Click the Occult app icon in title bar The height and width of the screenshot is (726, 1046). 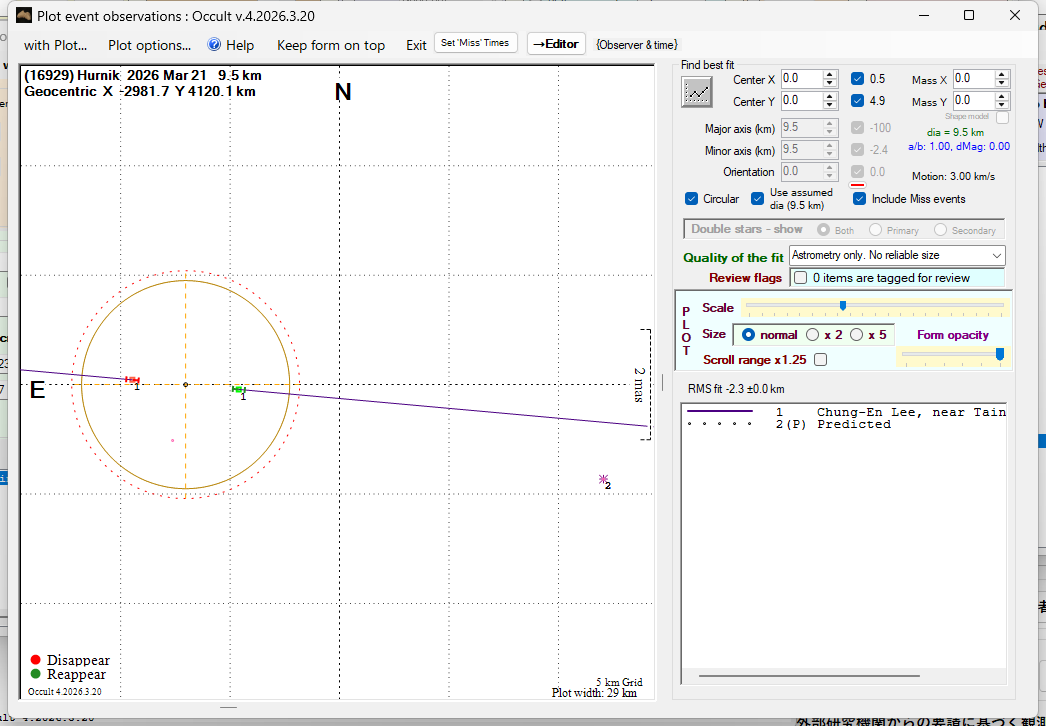click(22, 15)
